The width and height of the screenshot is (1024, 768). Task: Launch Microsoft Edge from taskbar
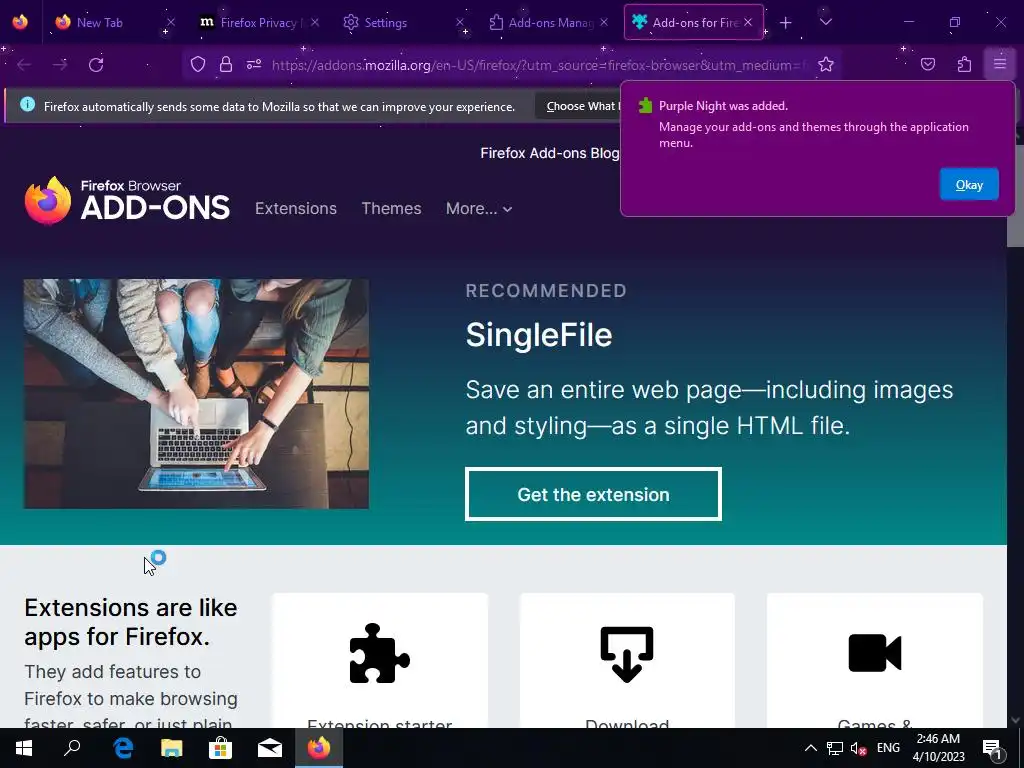[123, 748]
